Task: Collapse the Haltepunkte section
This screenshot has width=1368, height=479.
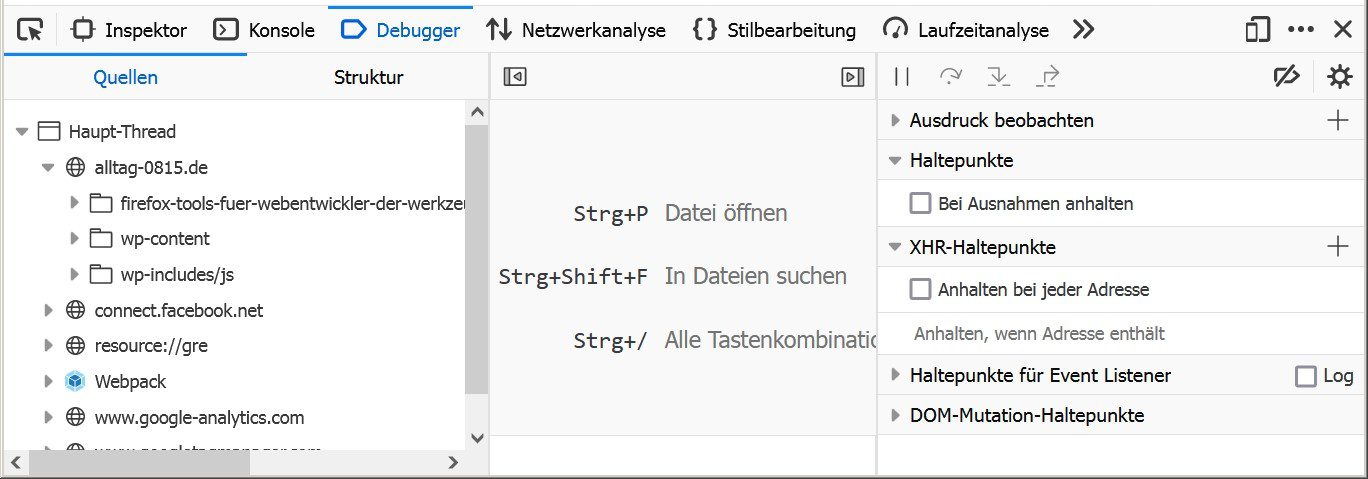Action: [895, 161]
